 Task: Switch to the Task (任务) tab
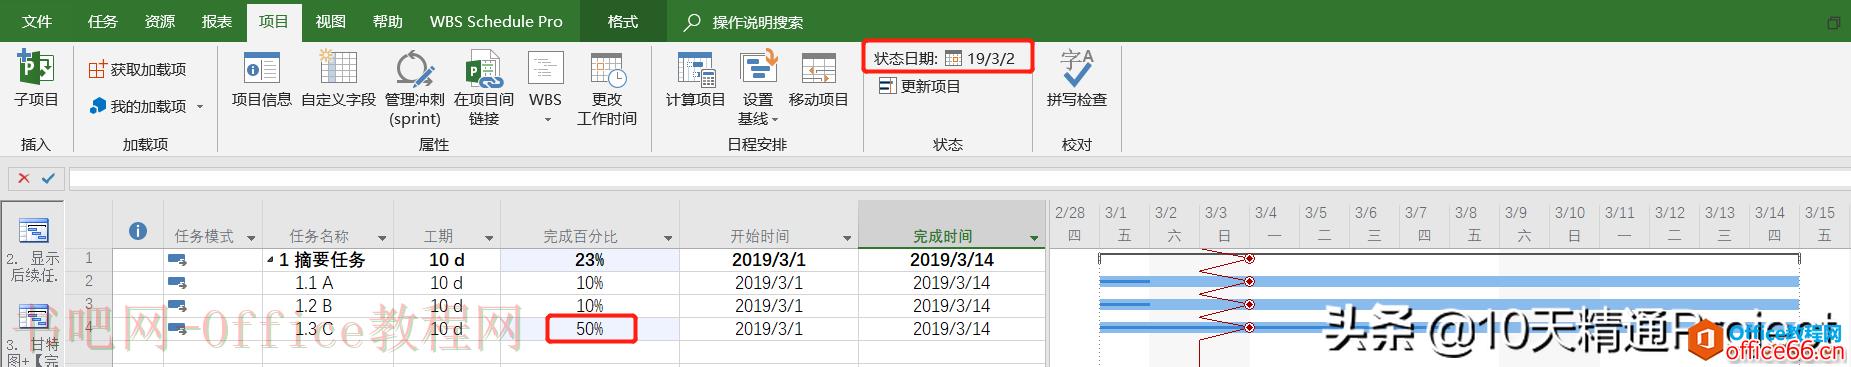click(103, 21)
